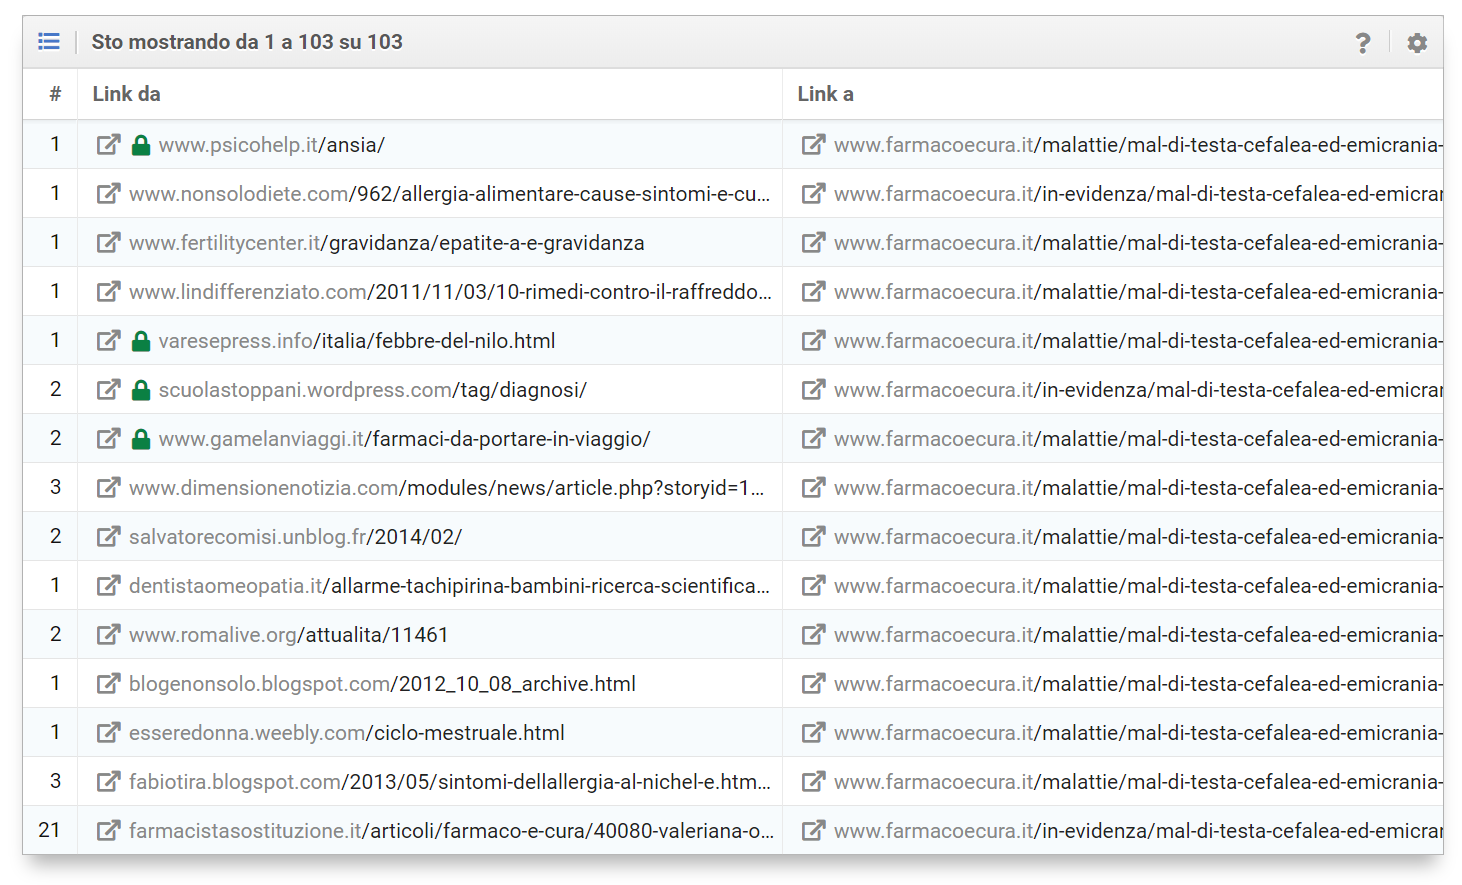
Task: Open the help question mark icon
Action: [x=1362, y=43]
